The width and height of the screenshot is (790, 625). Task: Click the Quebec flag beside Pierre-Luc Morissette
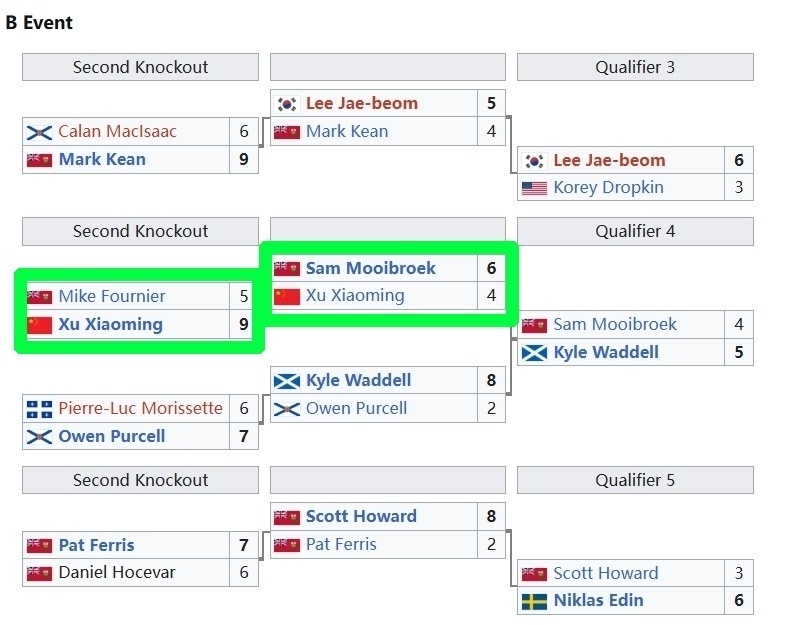[39, 408]
